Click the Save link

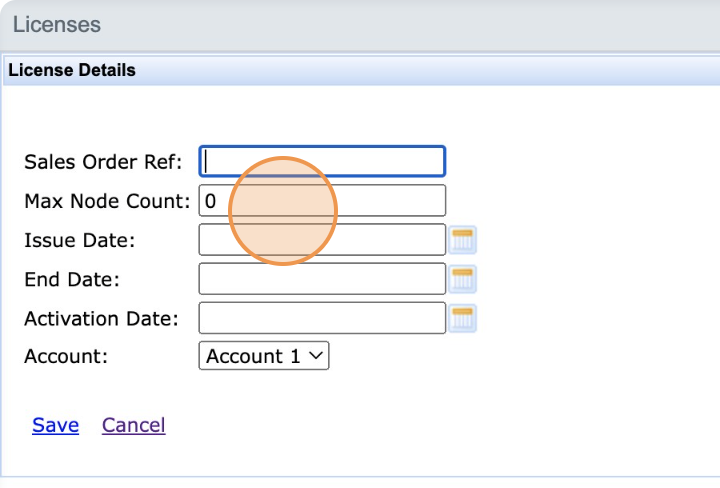(x=55, y=425)
